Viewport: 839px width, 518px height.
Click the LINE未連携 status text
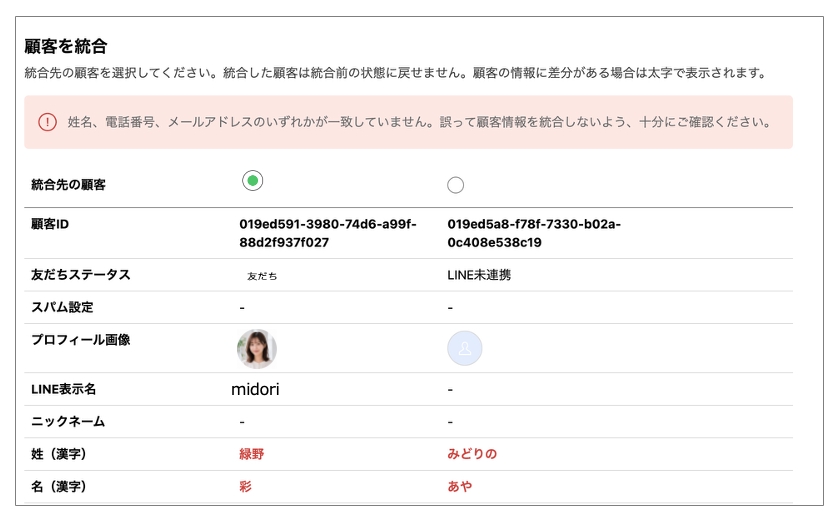(479, 275)
